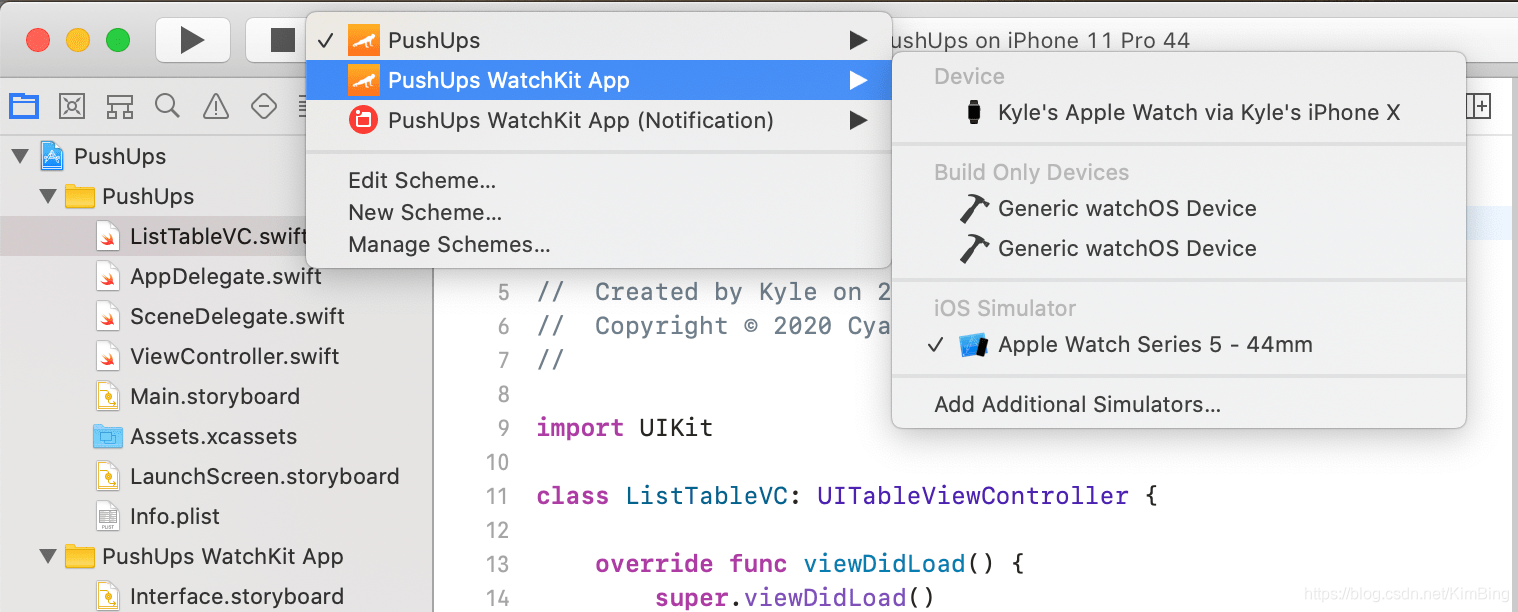This screenshot has height=612, width=1518.
Task: Collapse the PushUps WatchKit App group
Action: click(47, 556)
